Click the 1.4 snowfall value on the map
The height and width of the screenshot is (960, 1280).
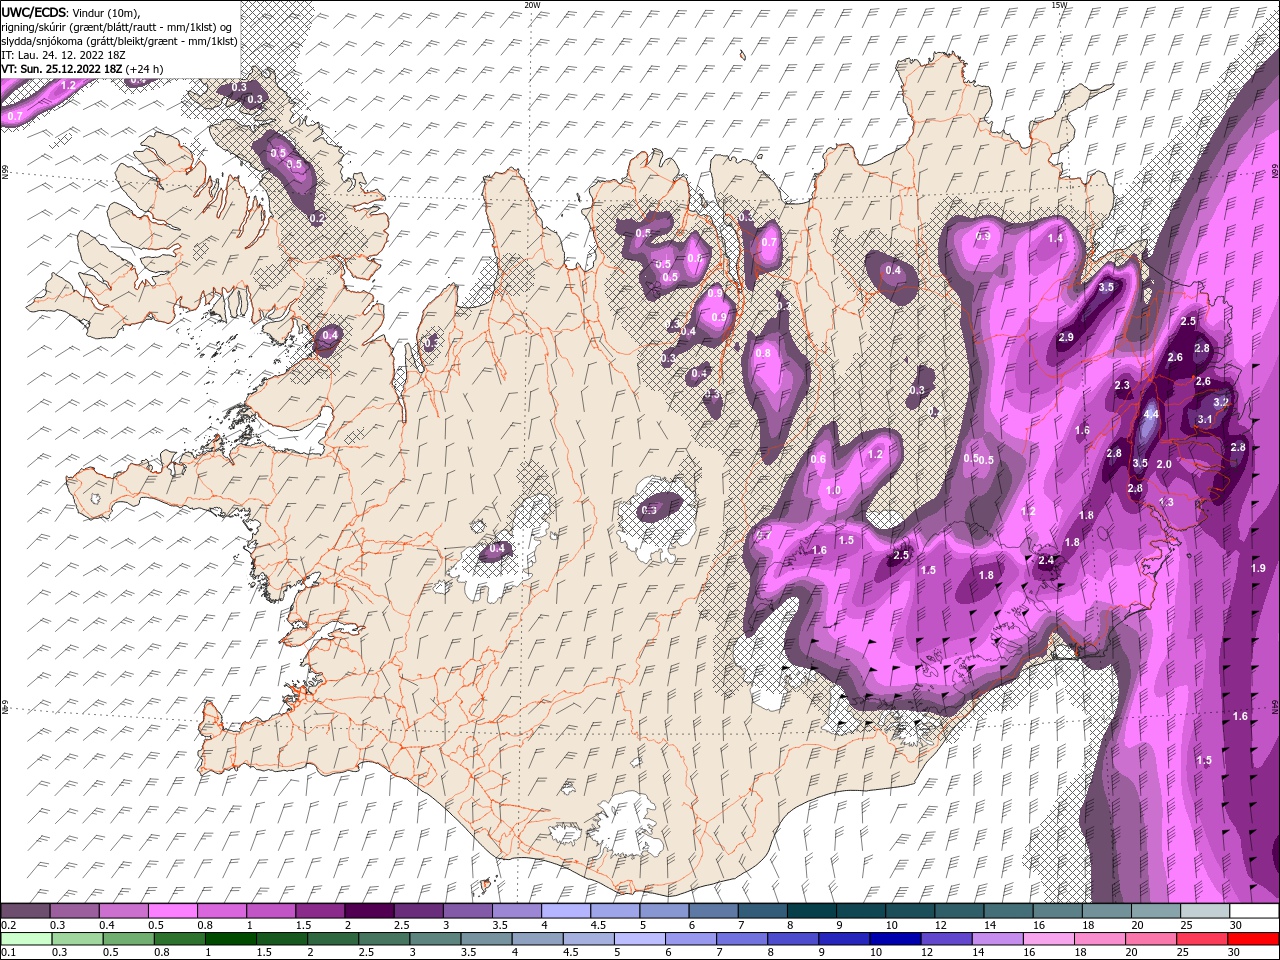[1056, 238]
